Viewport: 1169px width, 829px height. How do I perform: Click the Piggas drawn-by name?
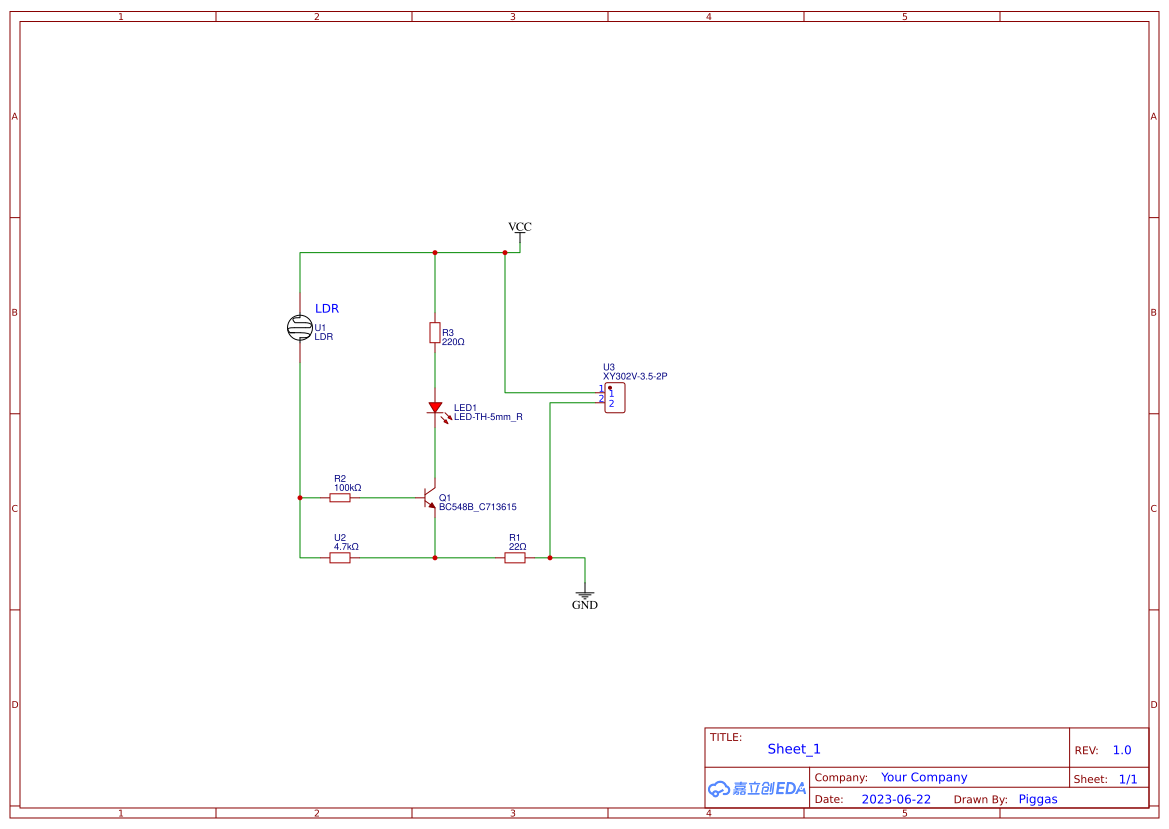tap(1038, 799)
